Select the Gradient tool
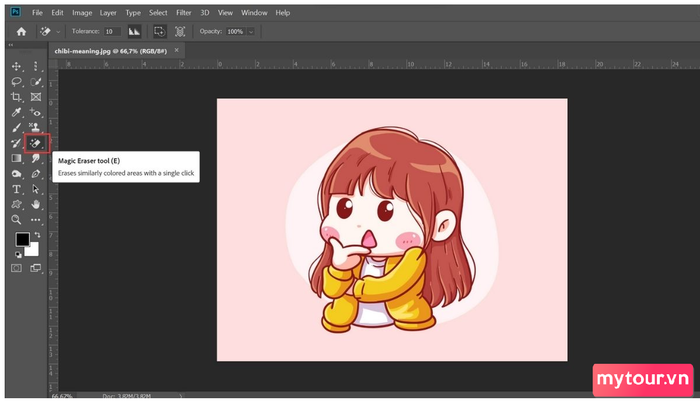 17,159
